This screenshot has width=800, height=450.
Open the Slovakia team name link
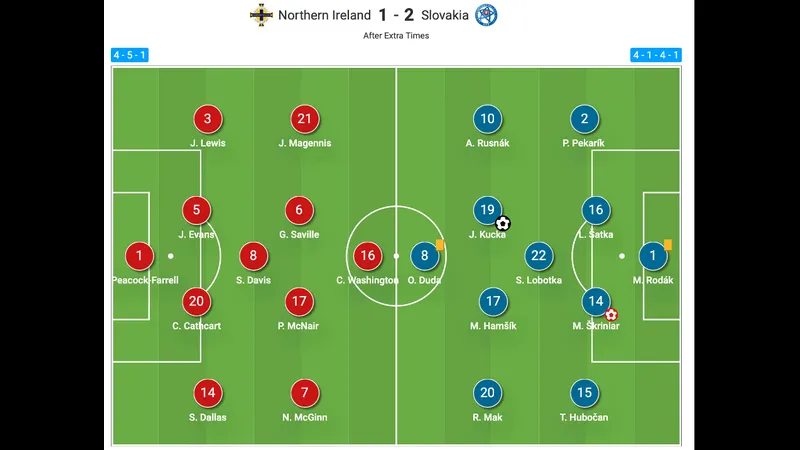point(443,15)
